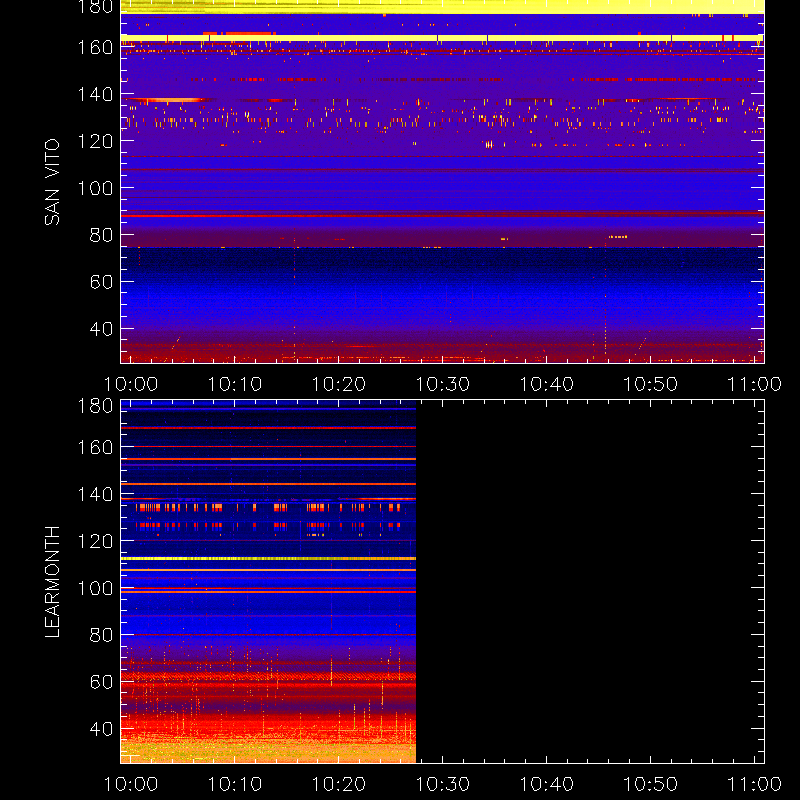Image resolution: width=800 pixels, height=800 pixels.
Task: Select the 10:10 time label below Learmonth plot
Action: tap(235, 784)
